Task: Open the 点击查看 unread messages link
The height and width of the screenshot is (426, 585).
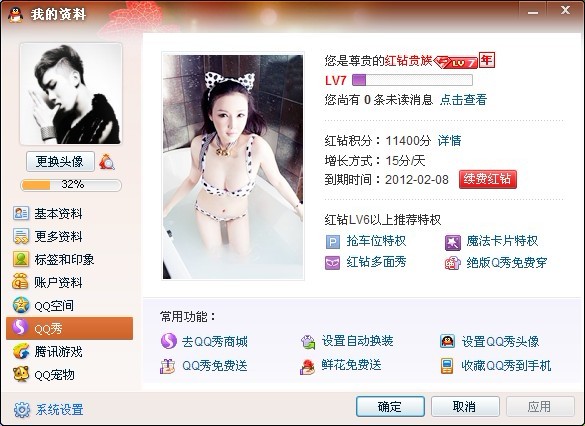Action: tap(463, 100)
